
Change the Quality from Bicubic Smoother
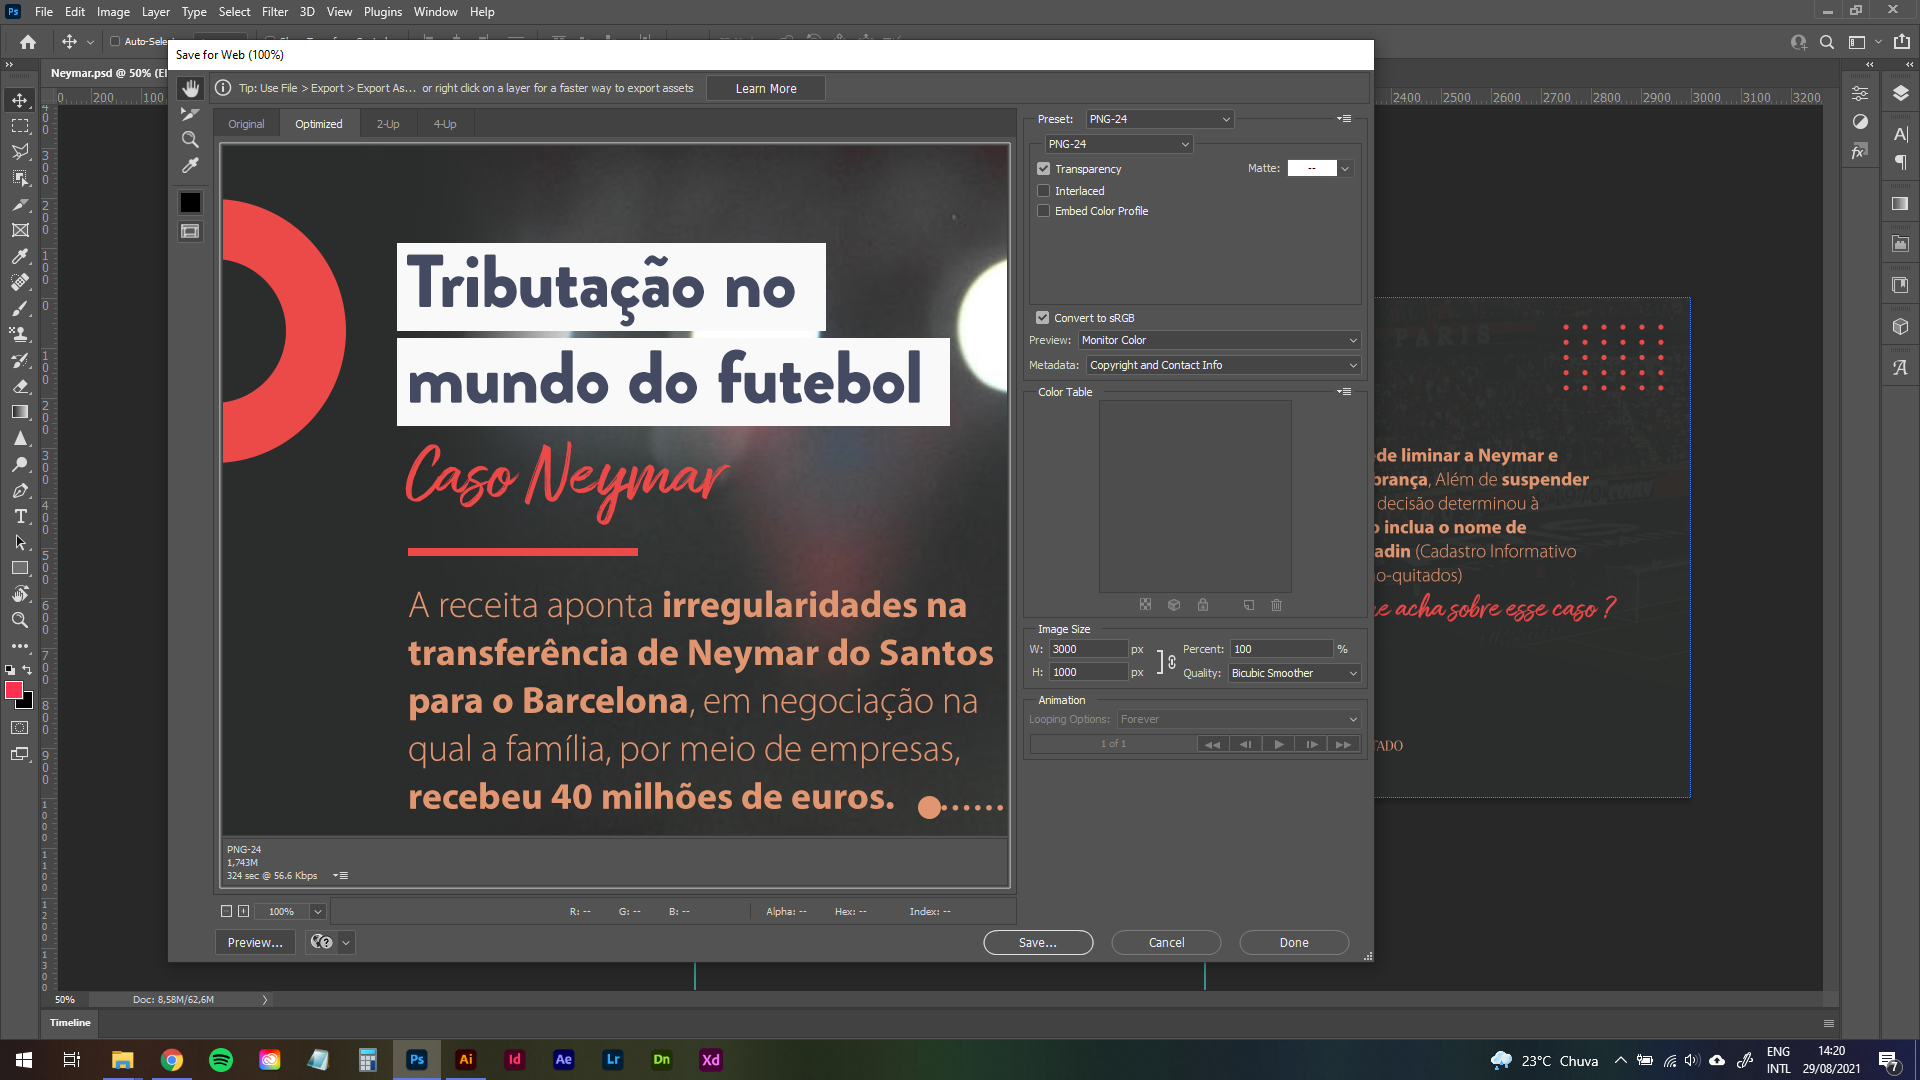point(1294,673)
